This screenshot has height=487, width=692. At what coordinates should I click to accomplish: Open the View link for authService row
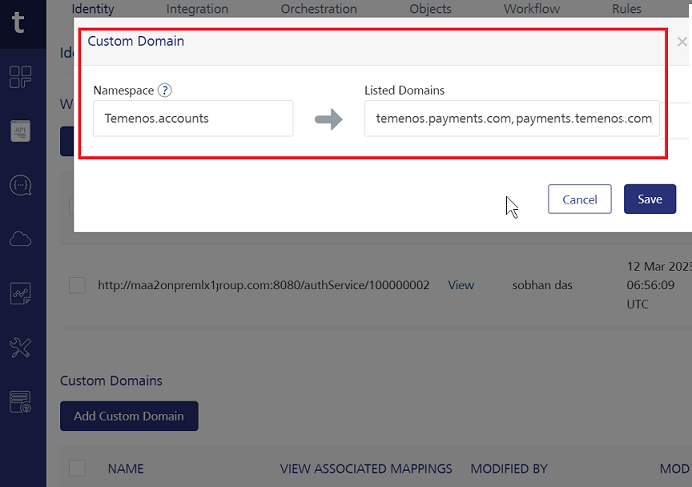point(461,285)
